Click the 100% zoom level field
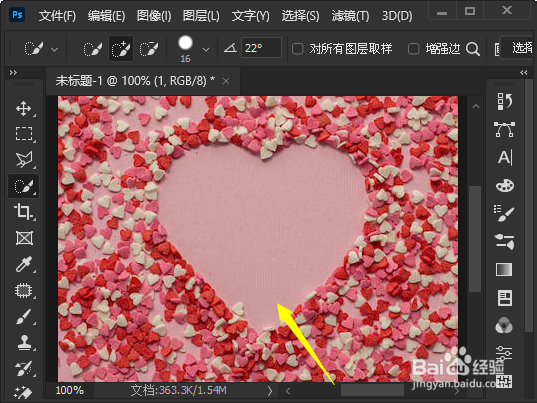This screenshot has height=403, width=537. 70,390
